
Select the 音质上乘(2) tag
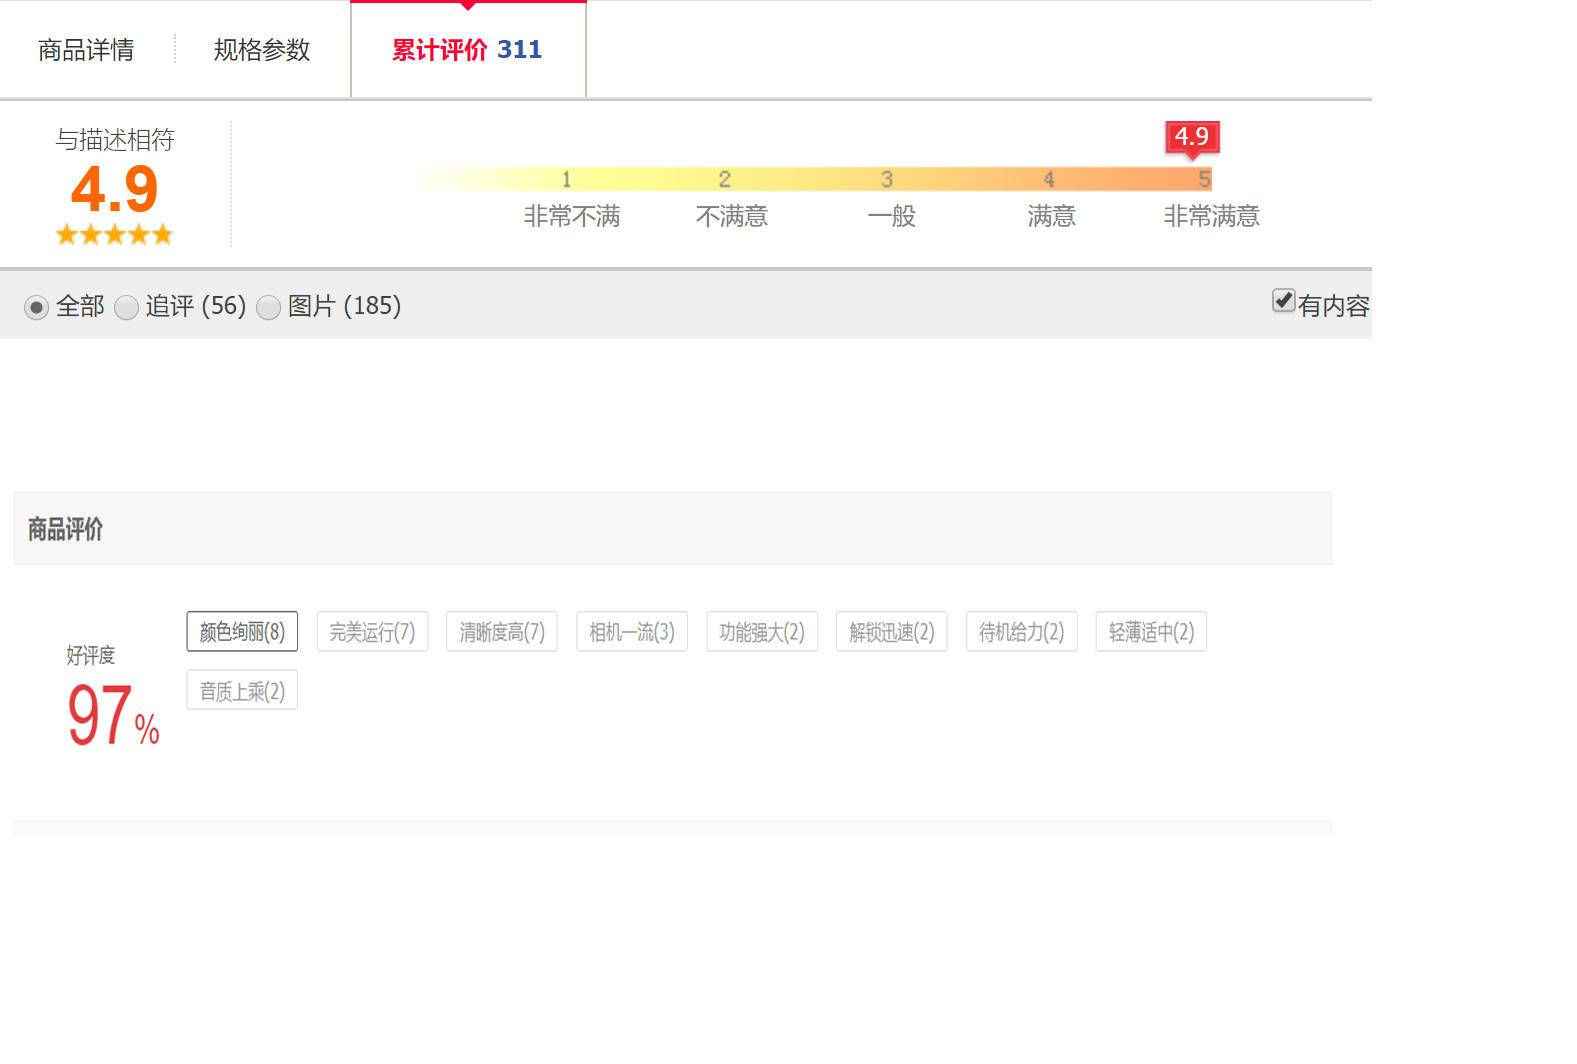[x=242, y=691]
